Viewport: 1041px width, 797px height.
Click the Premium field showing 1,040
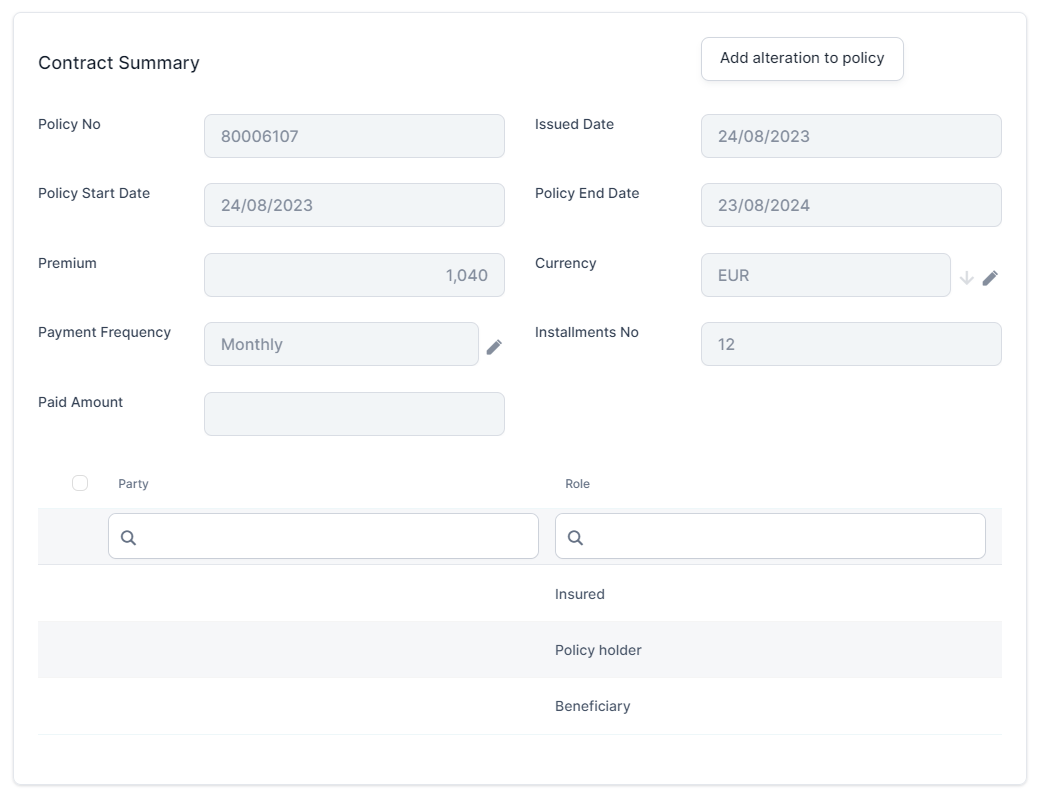coord(354,275)
